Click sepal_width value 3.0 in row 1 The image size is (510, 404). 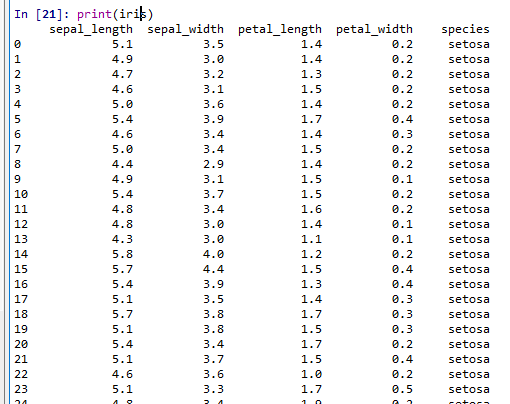coord(214,59)
